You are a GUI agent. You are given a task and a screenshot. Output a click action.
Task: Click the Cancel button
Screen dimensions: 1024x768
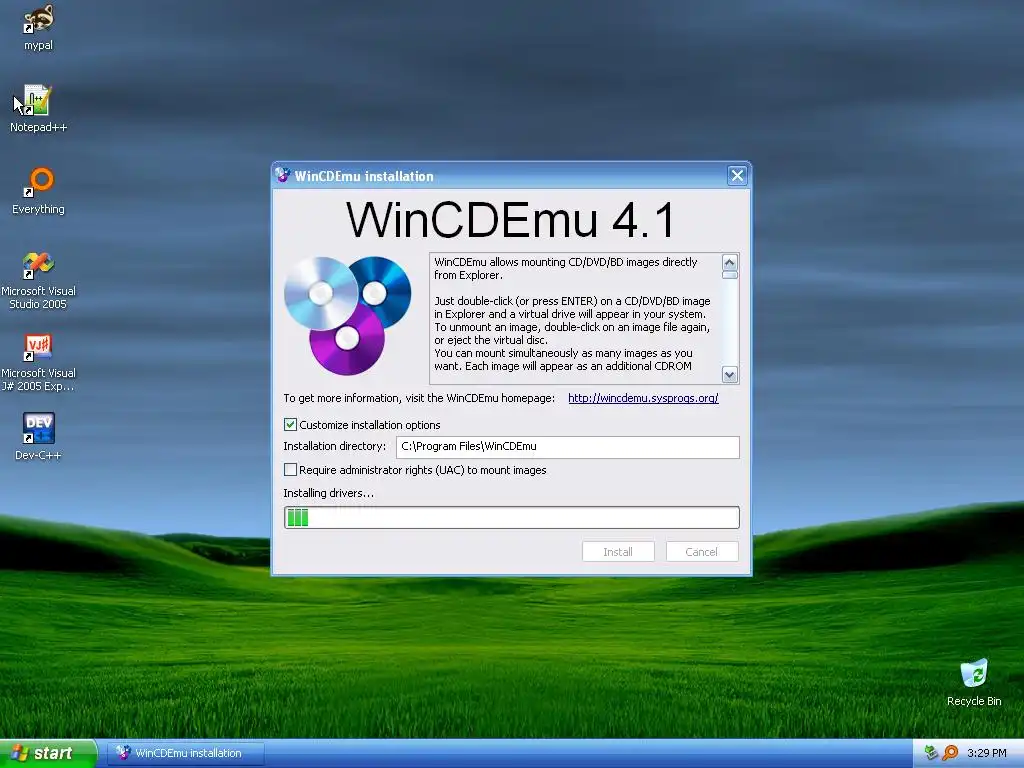(x=702, y=552)
